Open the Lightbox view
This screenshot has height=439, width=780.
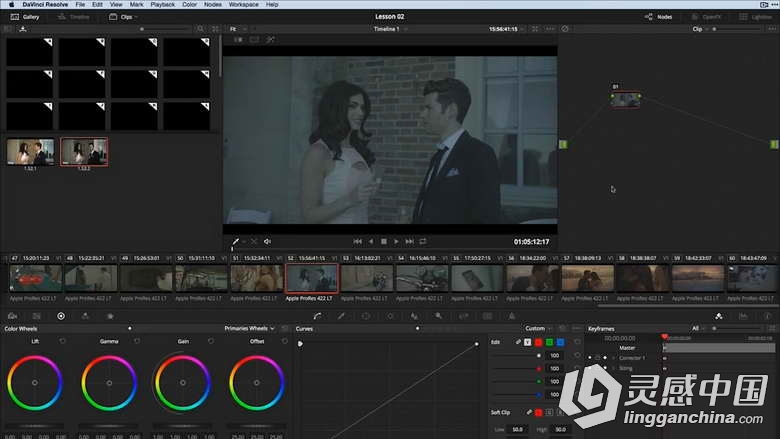coord(755,17)
